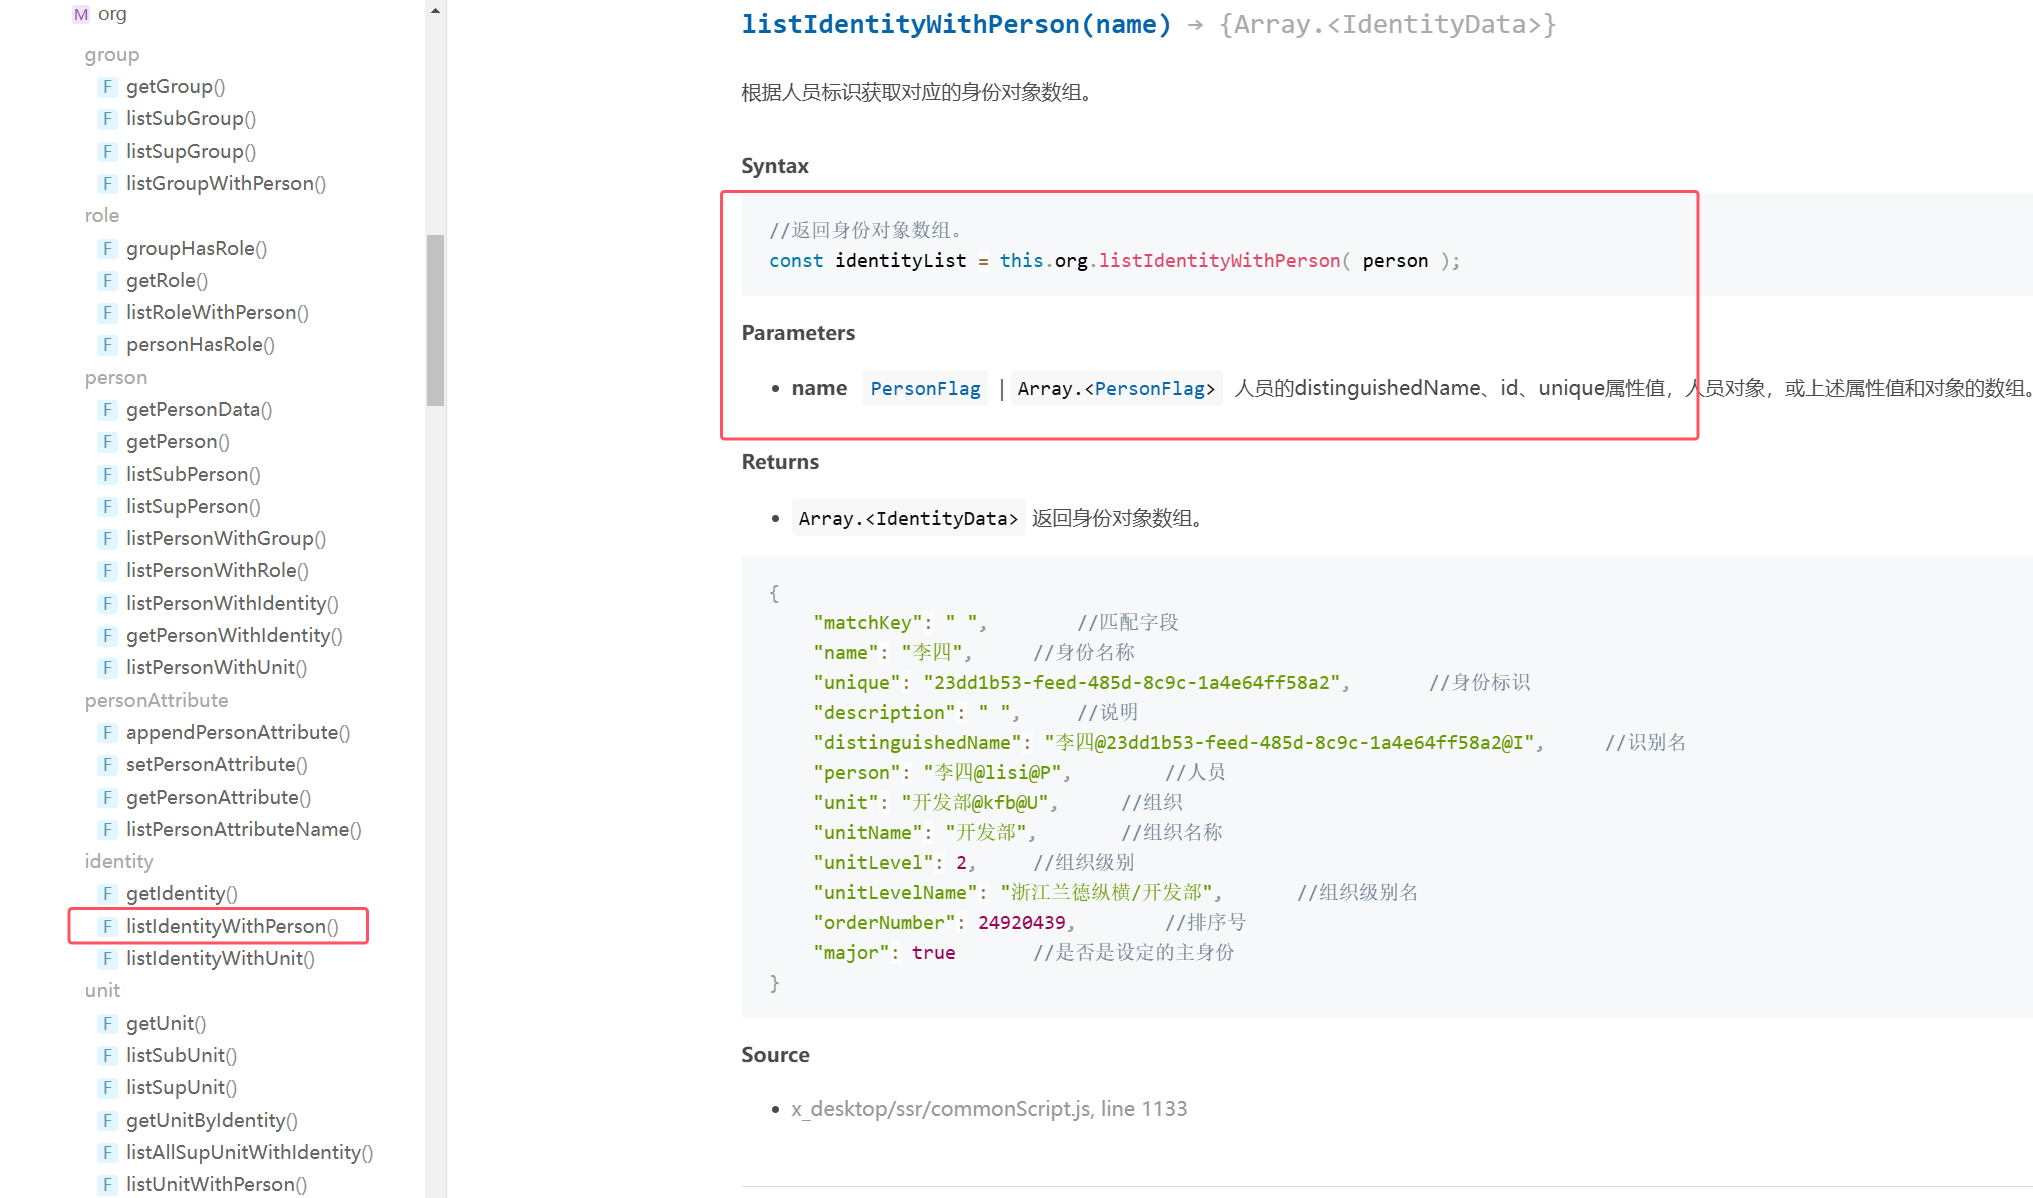Click the F icon beside listIdentityWithUnit()

[107, 959]
